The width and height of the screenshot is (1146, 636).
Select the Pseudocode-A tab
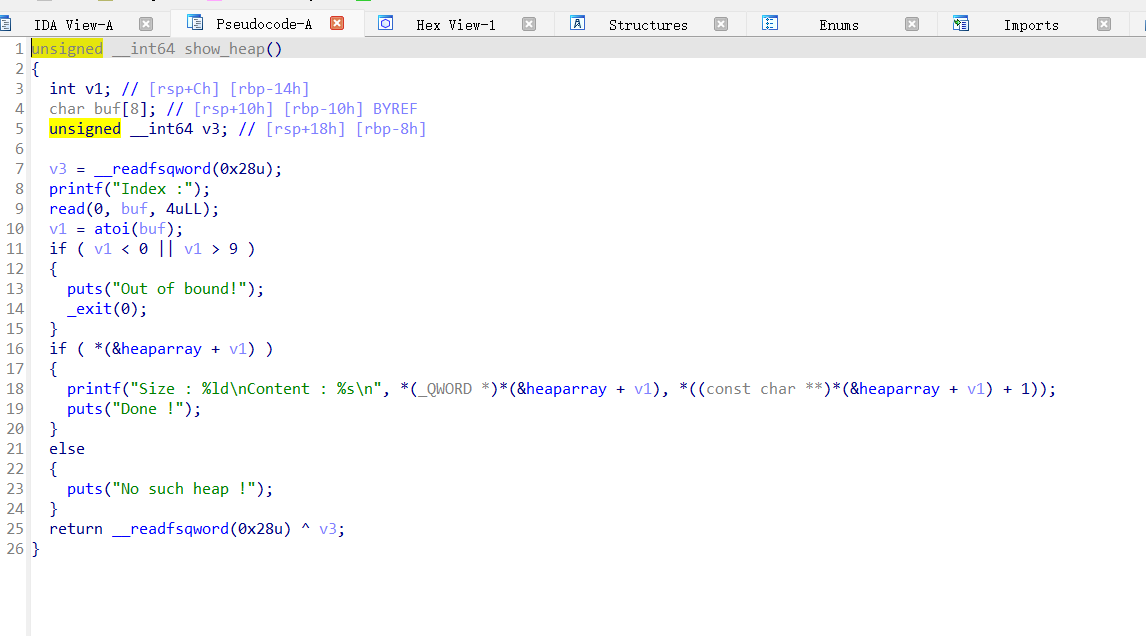tap(264, 24)
